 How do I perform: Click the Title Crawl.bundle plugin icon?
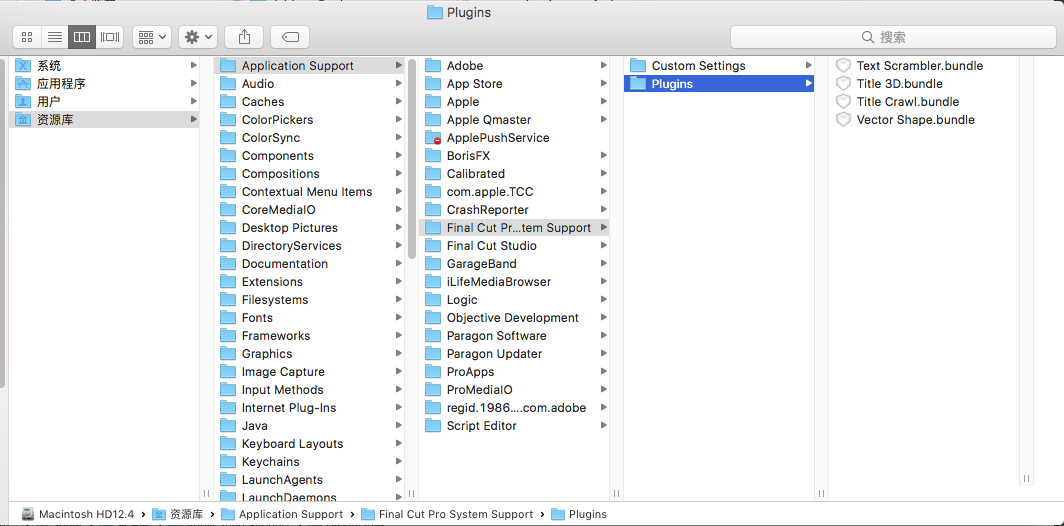pos(843,102)
